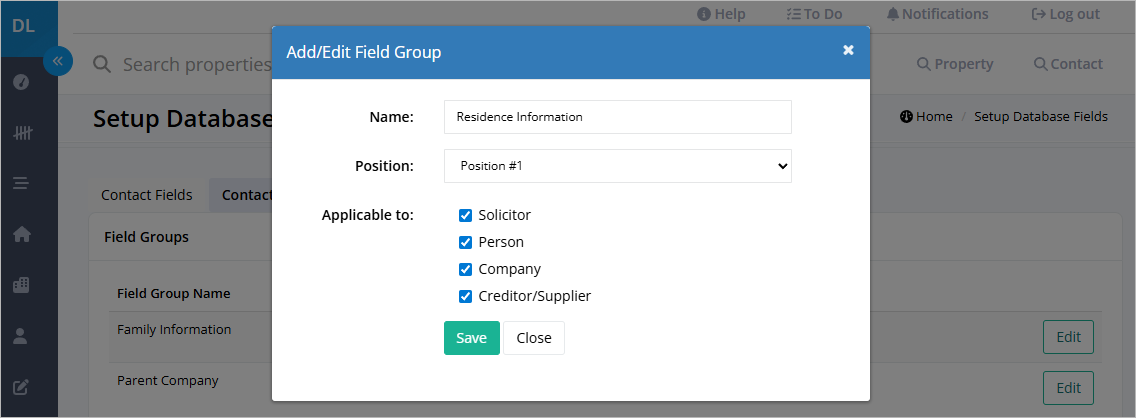Screen dimensions: 1136x418
Task: Click Setup Database Fields breadcrumb
Action: tap(1040, 117)
